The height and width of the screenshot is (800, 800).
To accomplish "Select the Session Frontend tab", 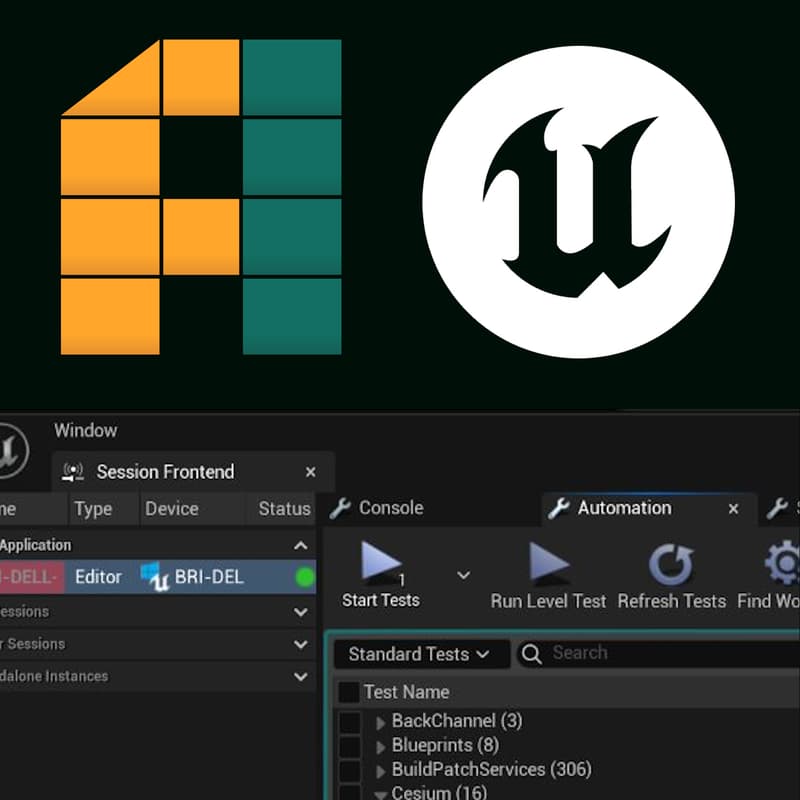I will coord(193,472).
